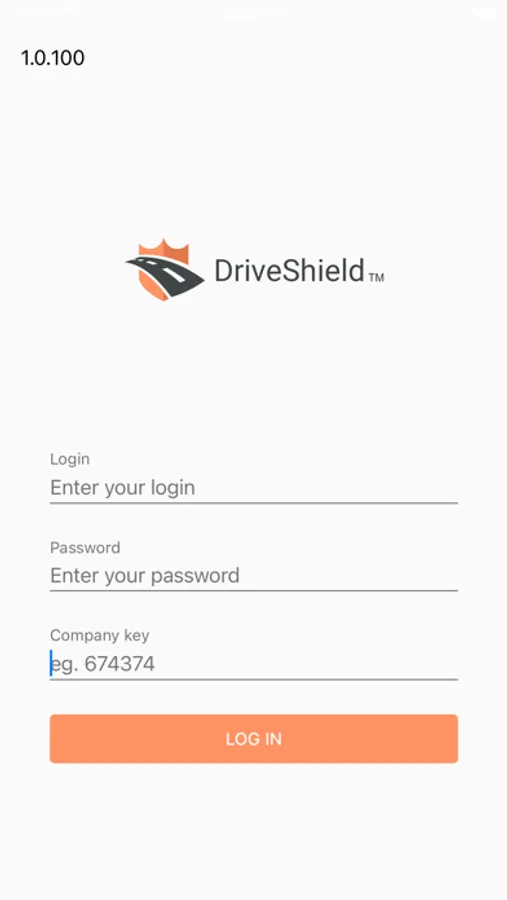The width and height of the screenshot is (507, 900).
Task: Click the DriveShield shield logo icon
Action: (x=165, y=270)
